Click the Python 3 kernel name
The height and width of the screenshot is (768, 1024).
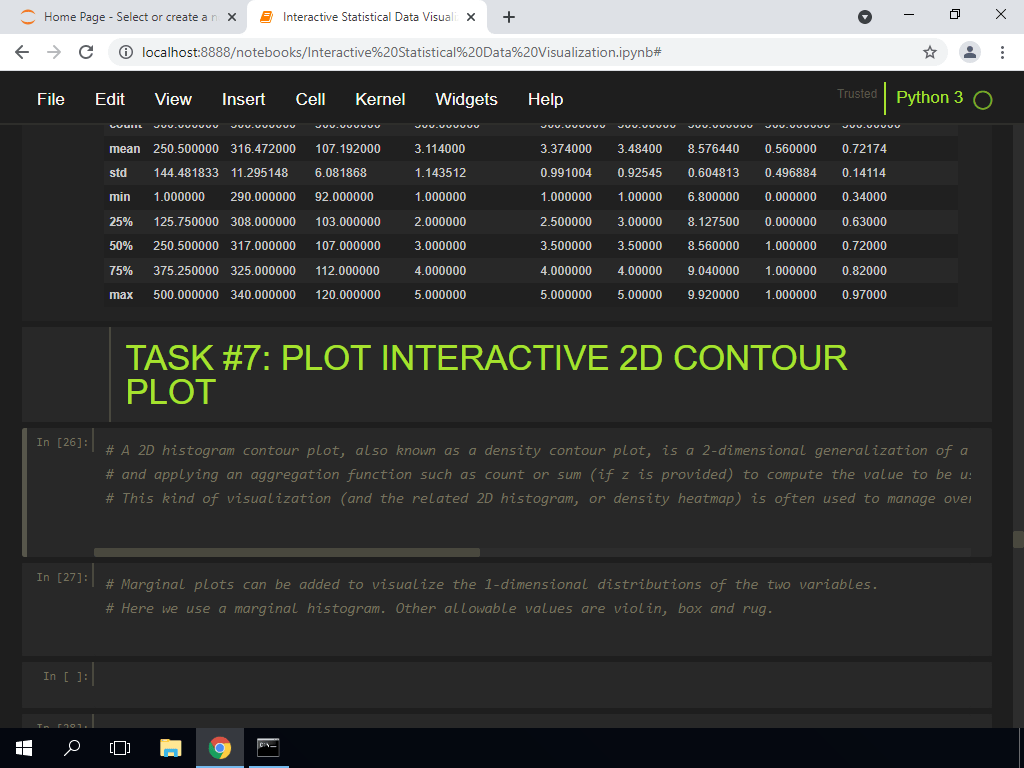929,97
